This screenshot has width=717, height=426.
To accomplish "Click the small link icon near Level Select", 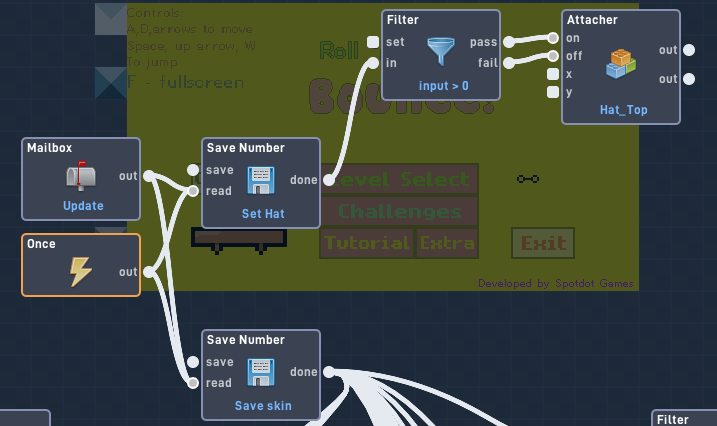I will click(x=528, y=179).
